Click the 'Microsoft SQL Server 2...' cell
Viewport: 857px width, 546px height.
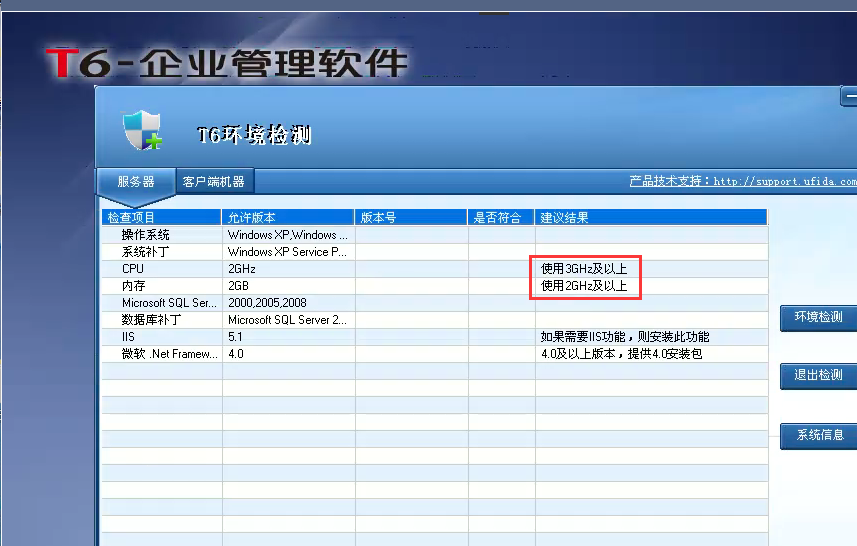click(287, 320)
